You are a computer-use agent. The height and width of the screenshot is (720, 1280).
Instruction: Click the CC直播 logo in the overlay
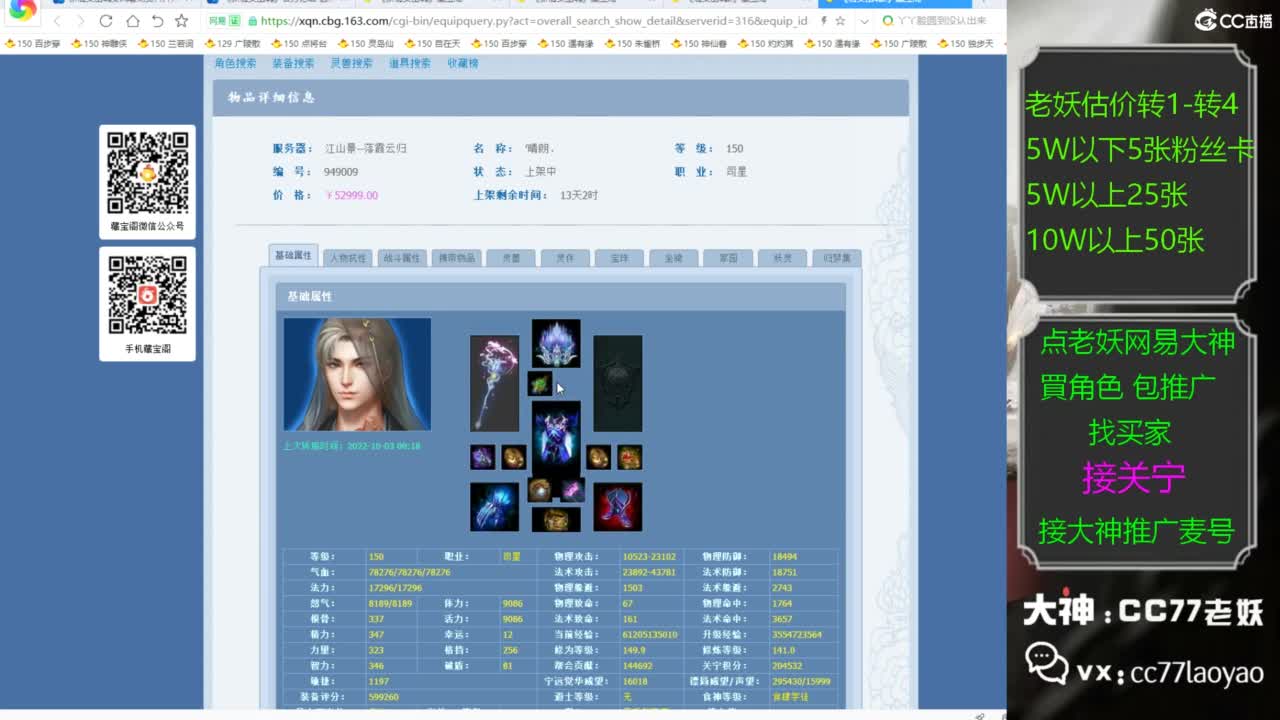pos(1232,19)
